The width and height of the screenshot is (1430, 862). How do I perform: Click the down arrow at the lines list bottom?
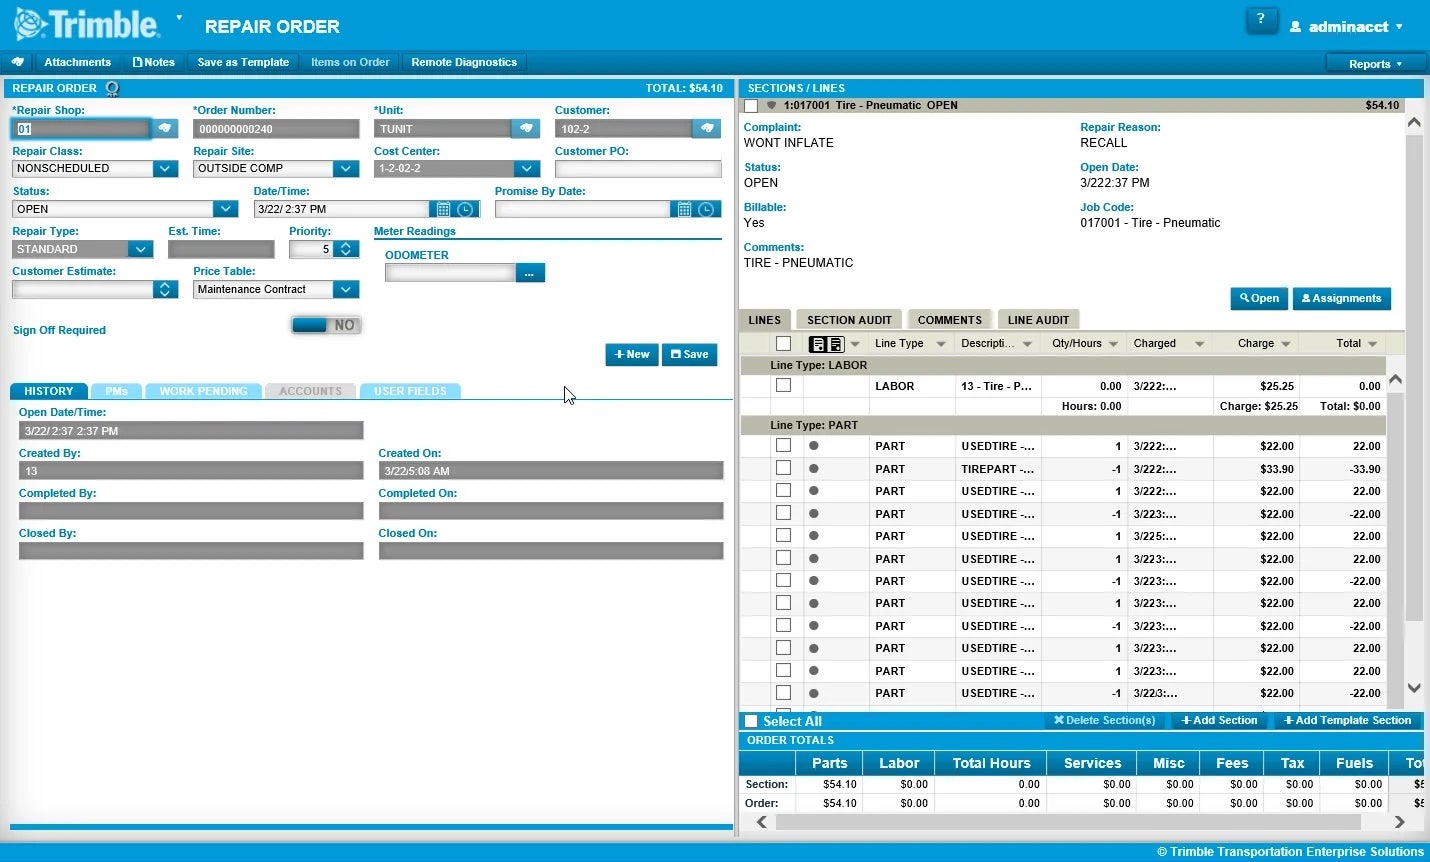click(x=1414, y=688)
